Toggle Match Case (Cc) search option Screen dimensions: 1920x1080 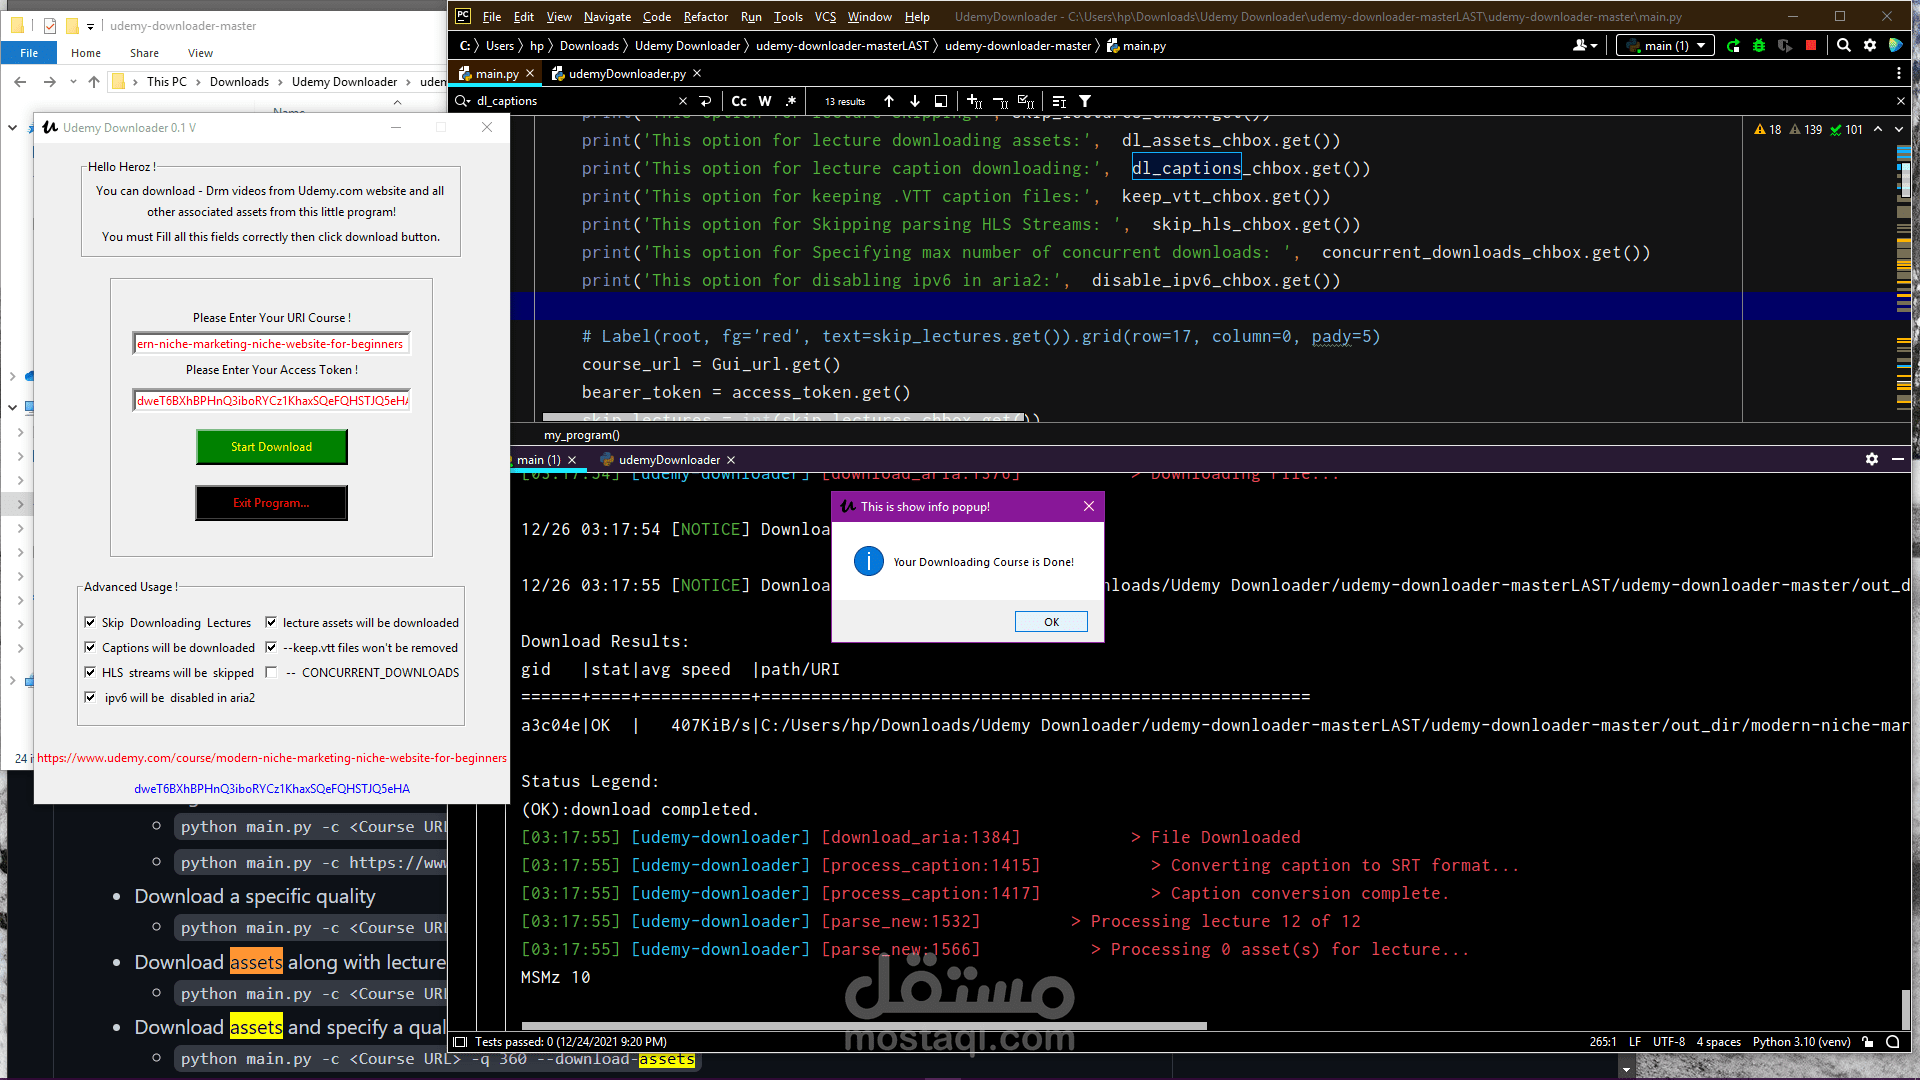coord(739,101)
